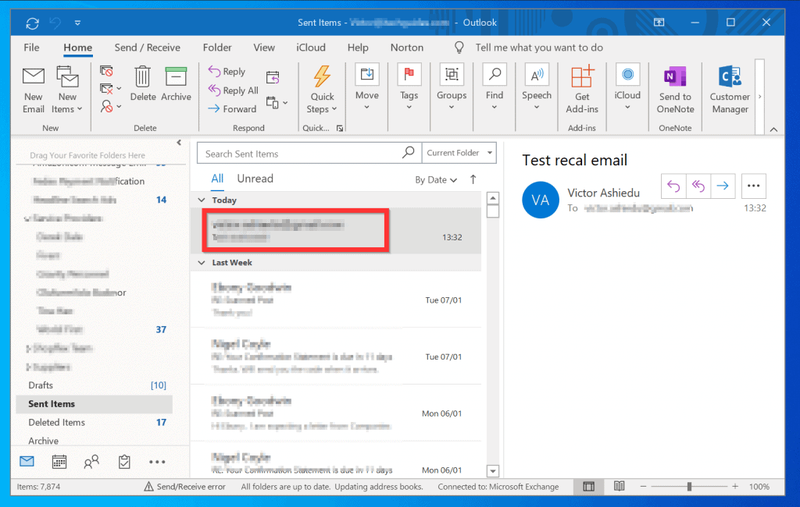Click Tell me what you want to do
This screenshot has height=507, width=800.
click(x=539, y=47)
